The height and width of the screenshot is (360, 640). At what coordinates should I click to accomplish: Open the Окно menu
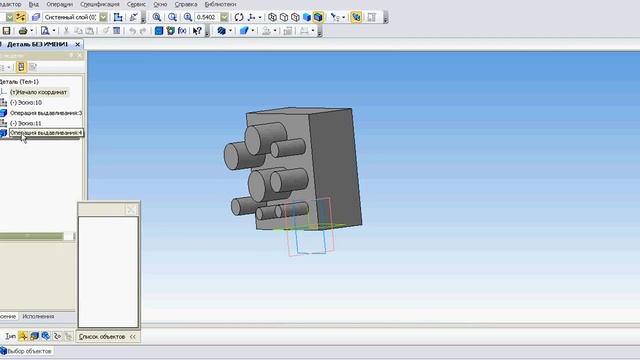point(160,4)
